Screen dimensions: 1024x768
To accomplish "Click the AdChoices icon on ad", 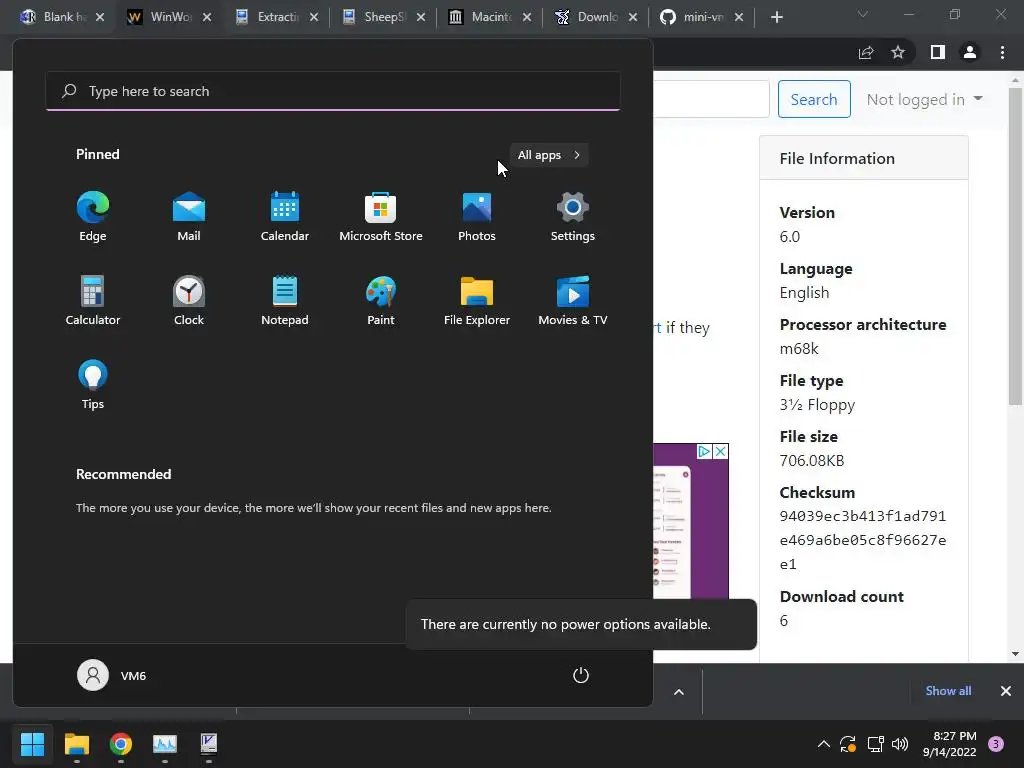I will coord(704,451).
